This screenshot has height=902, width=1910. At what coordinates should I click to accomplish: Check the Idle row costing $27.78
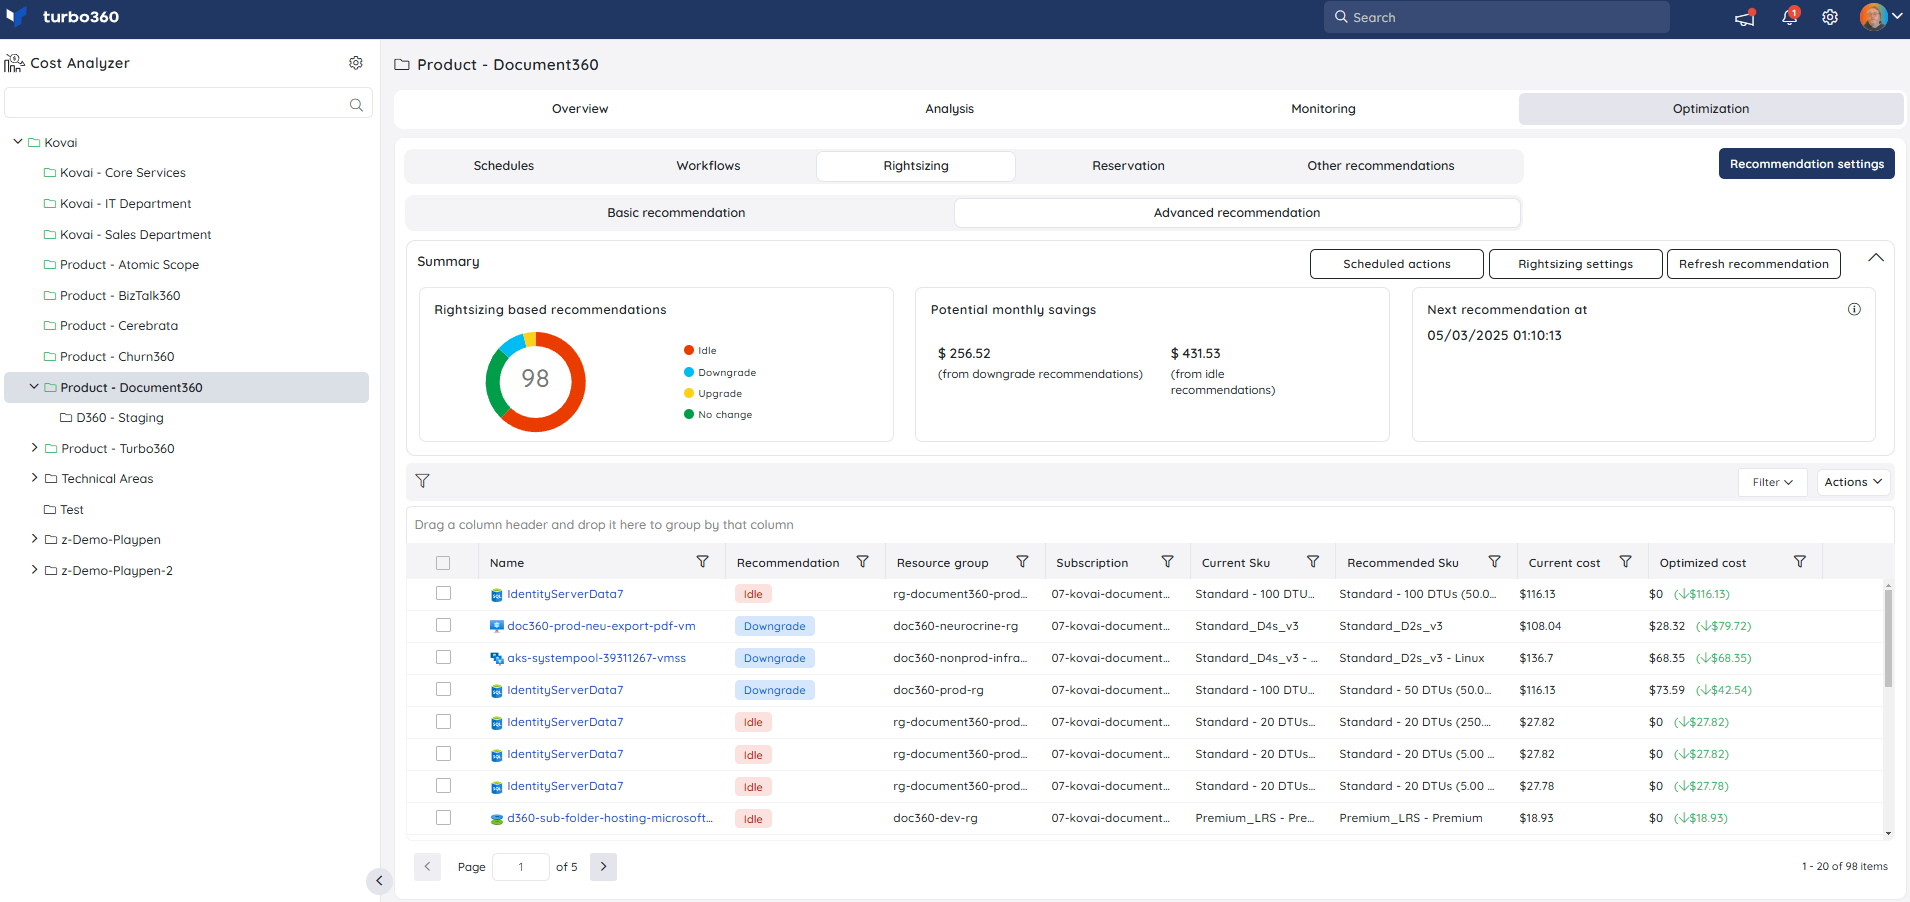[443, 785]
